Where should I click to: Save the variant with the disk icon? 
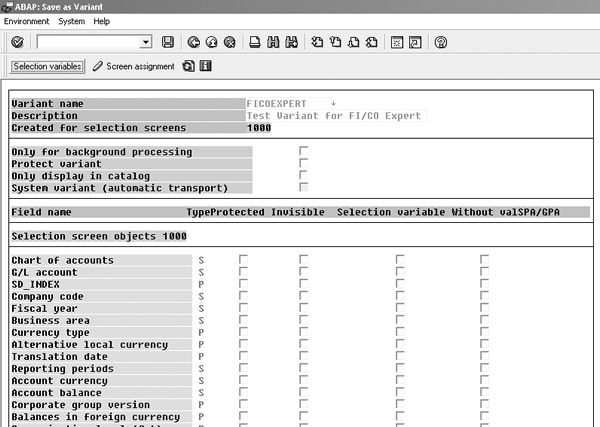point(168,42)
